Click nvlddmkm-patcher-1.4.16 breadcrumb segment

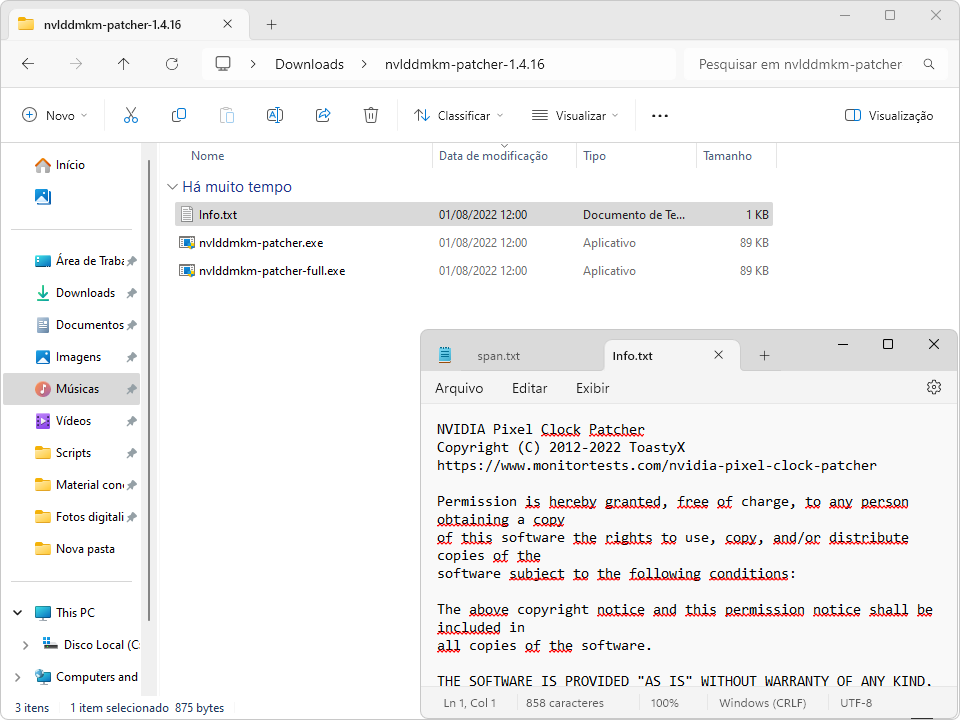[465, 64]
